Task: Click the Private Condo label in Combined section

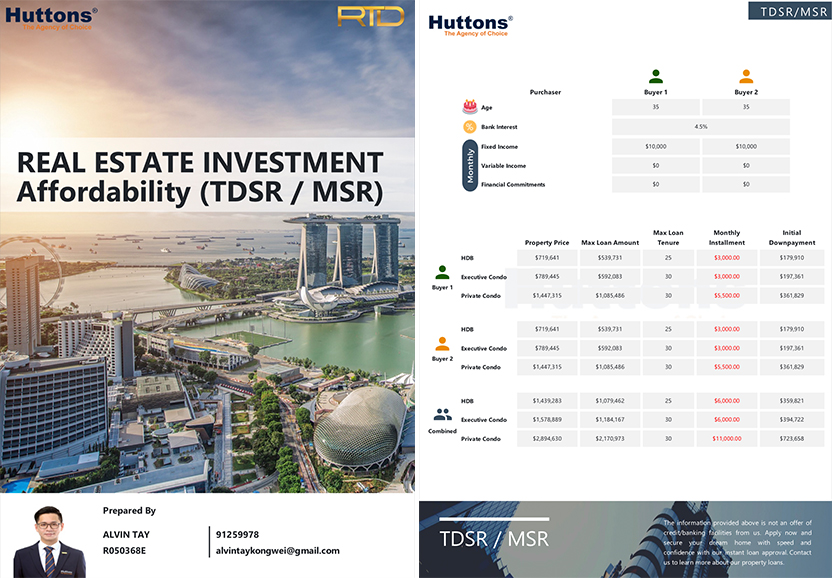Action: coord(481,439)
